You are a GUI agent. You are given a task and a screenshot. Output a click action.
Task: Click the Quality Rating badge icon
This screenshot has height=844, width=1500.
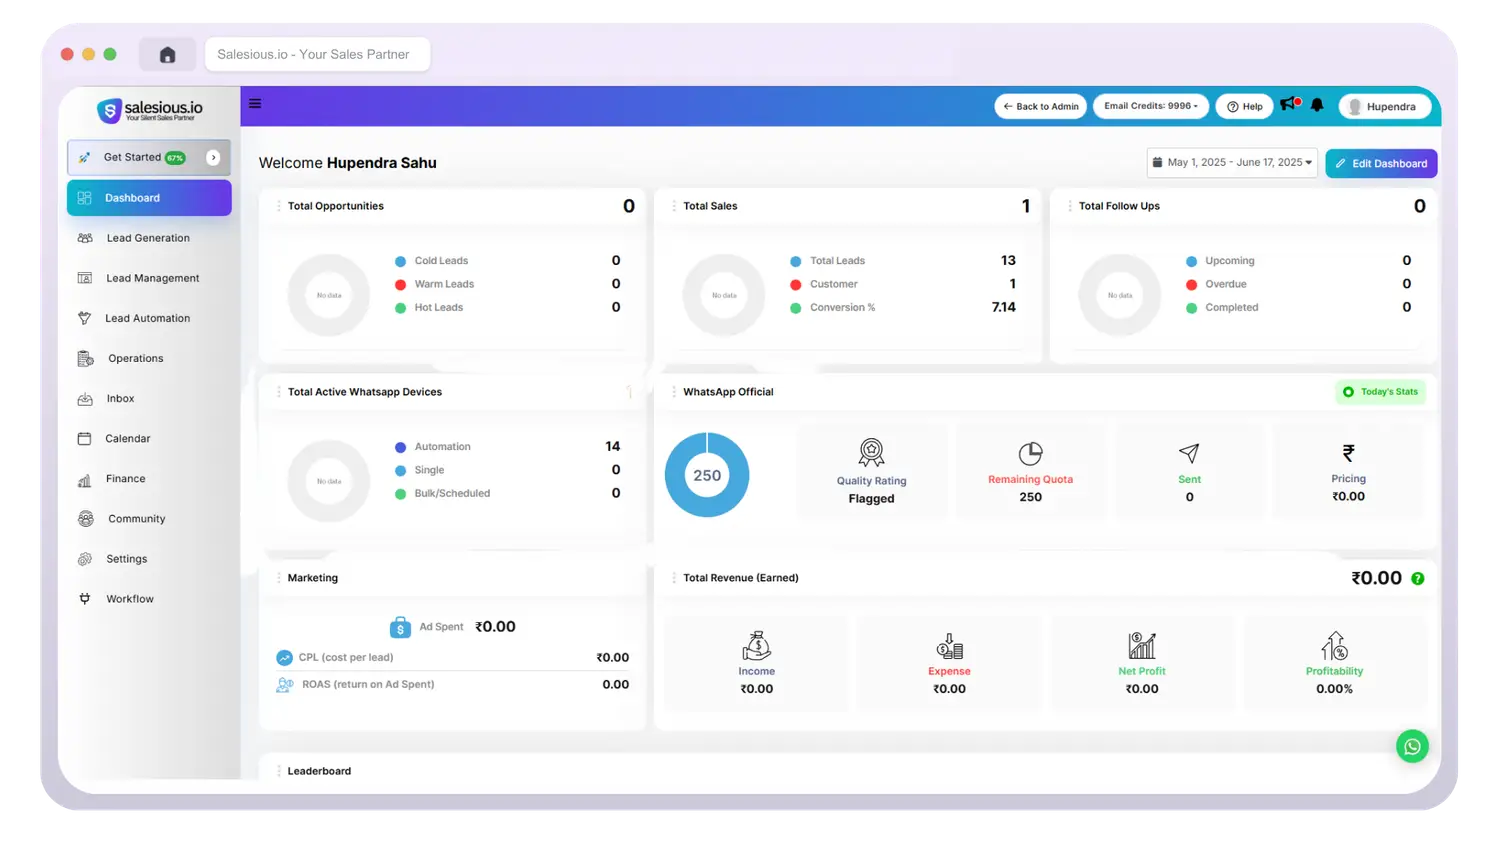coord(871,453)
